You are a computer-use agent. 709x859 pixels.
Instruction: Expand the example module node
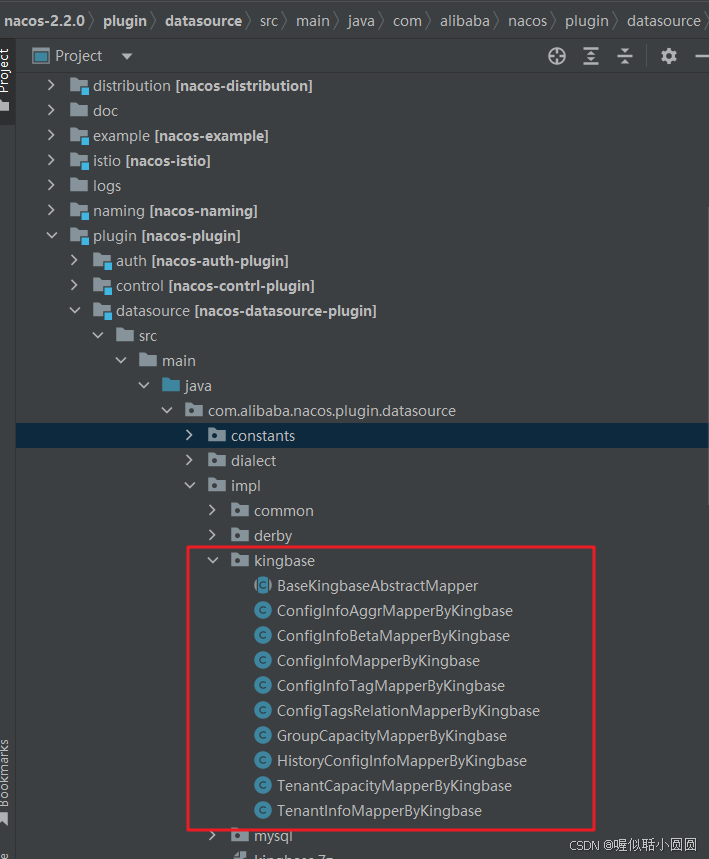[51, 135]
